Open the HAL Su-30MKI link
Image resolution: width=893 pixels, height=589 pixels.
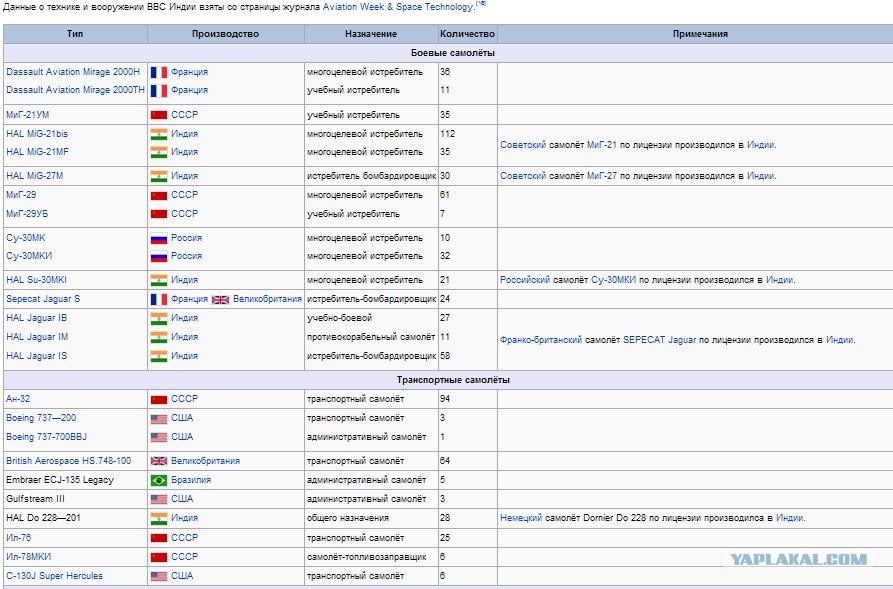(x=36, y=280)
